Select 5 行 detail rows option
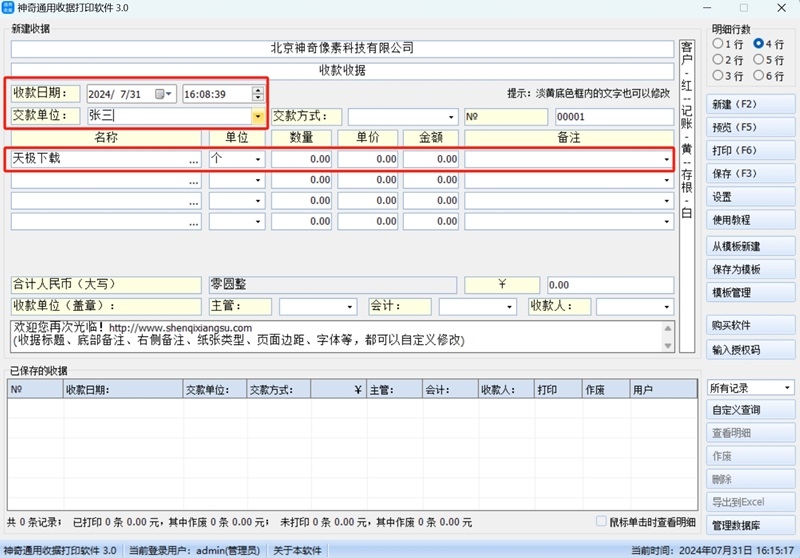Image resolution: width=800 pixels, height=558 pixels. 768,60
